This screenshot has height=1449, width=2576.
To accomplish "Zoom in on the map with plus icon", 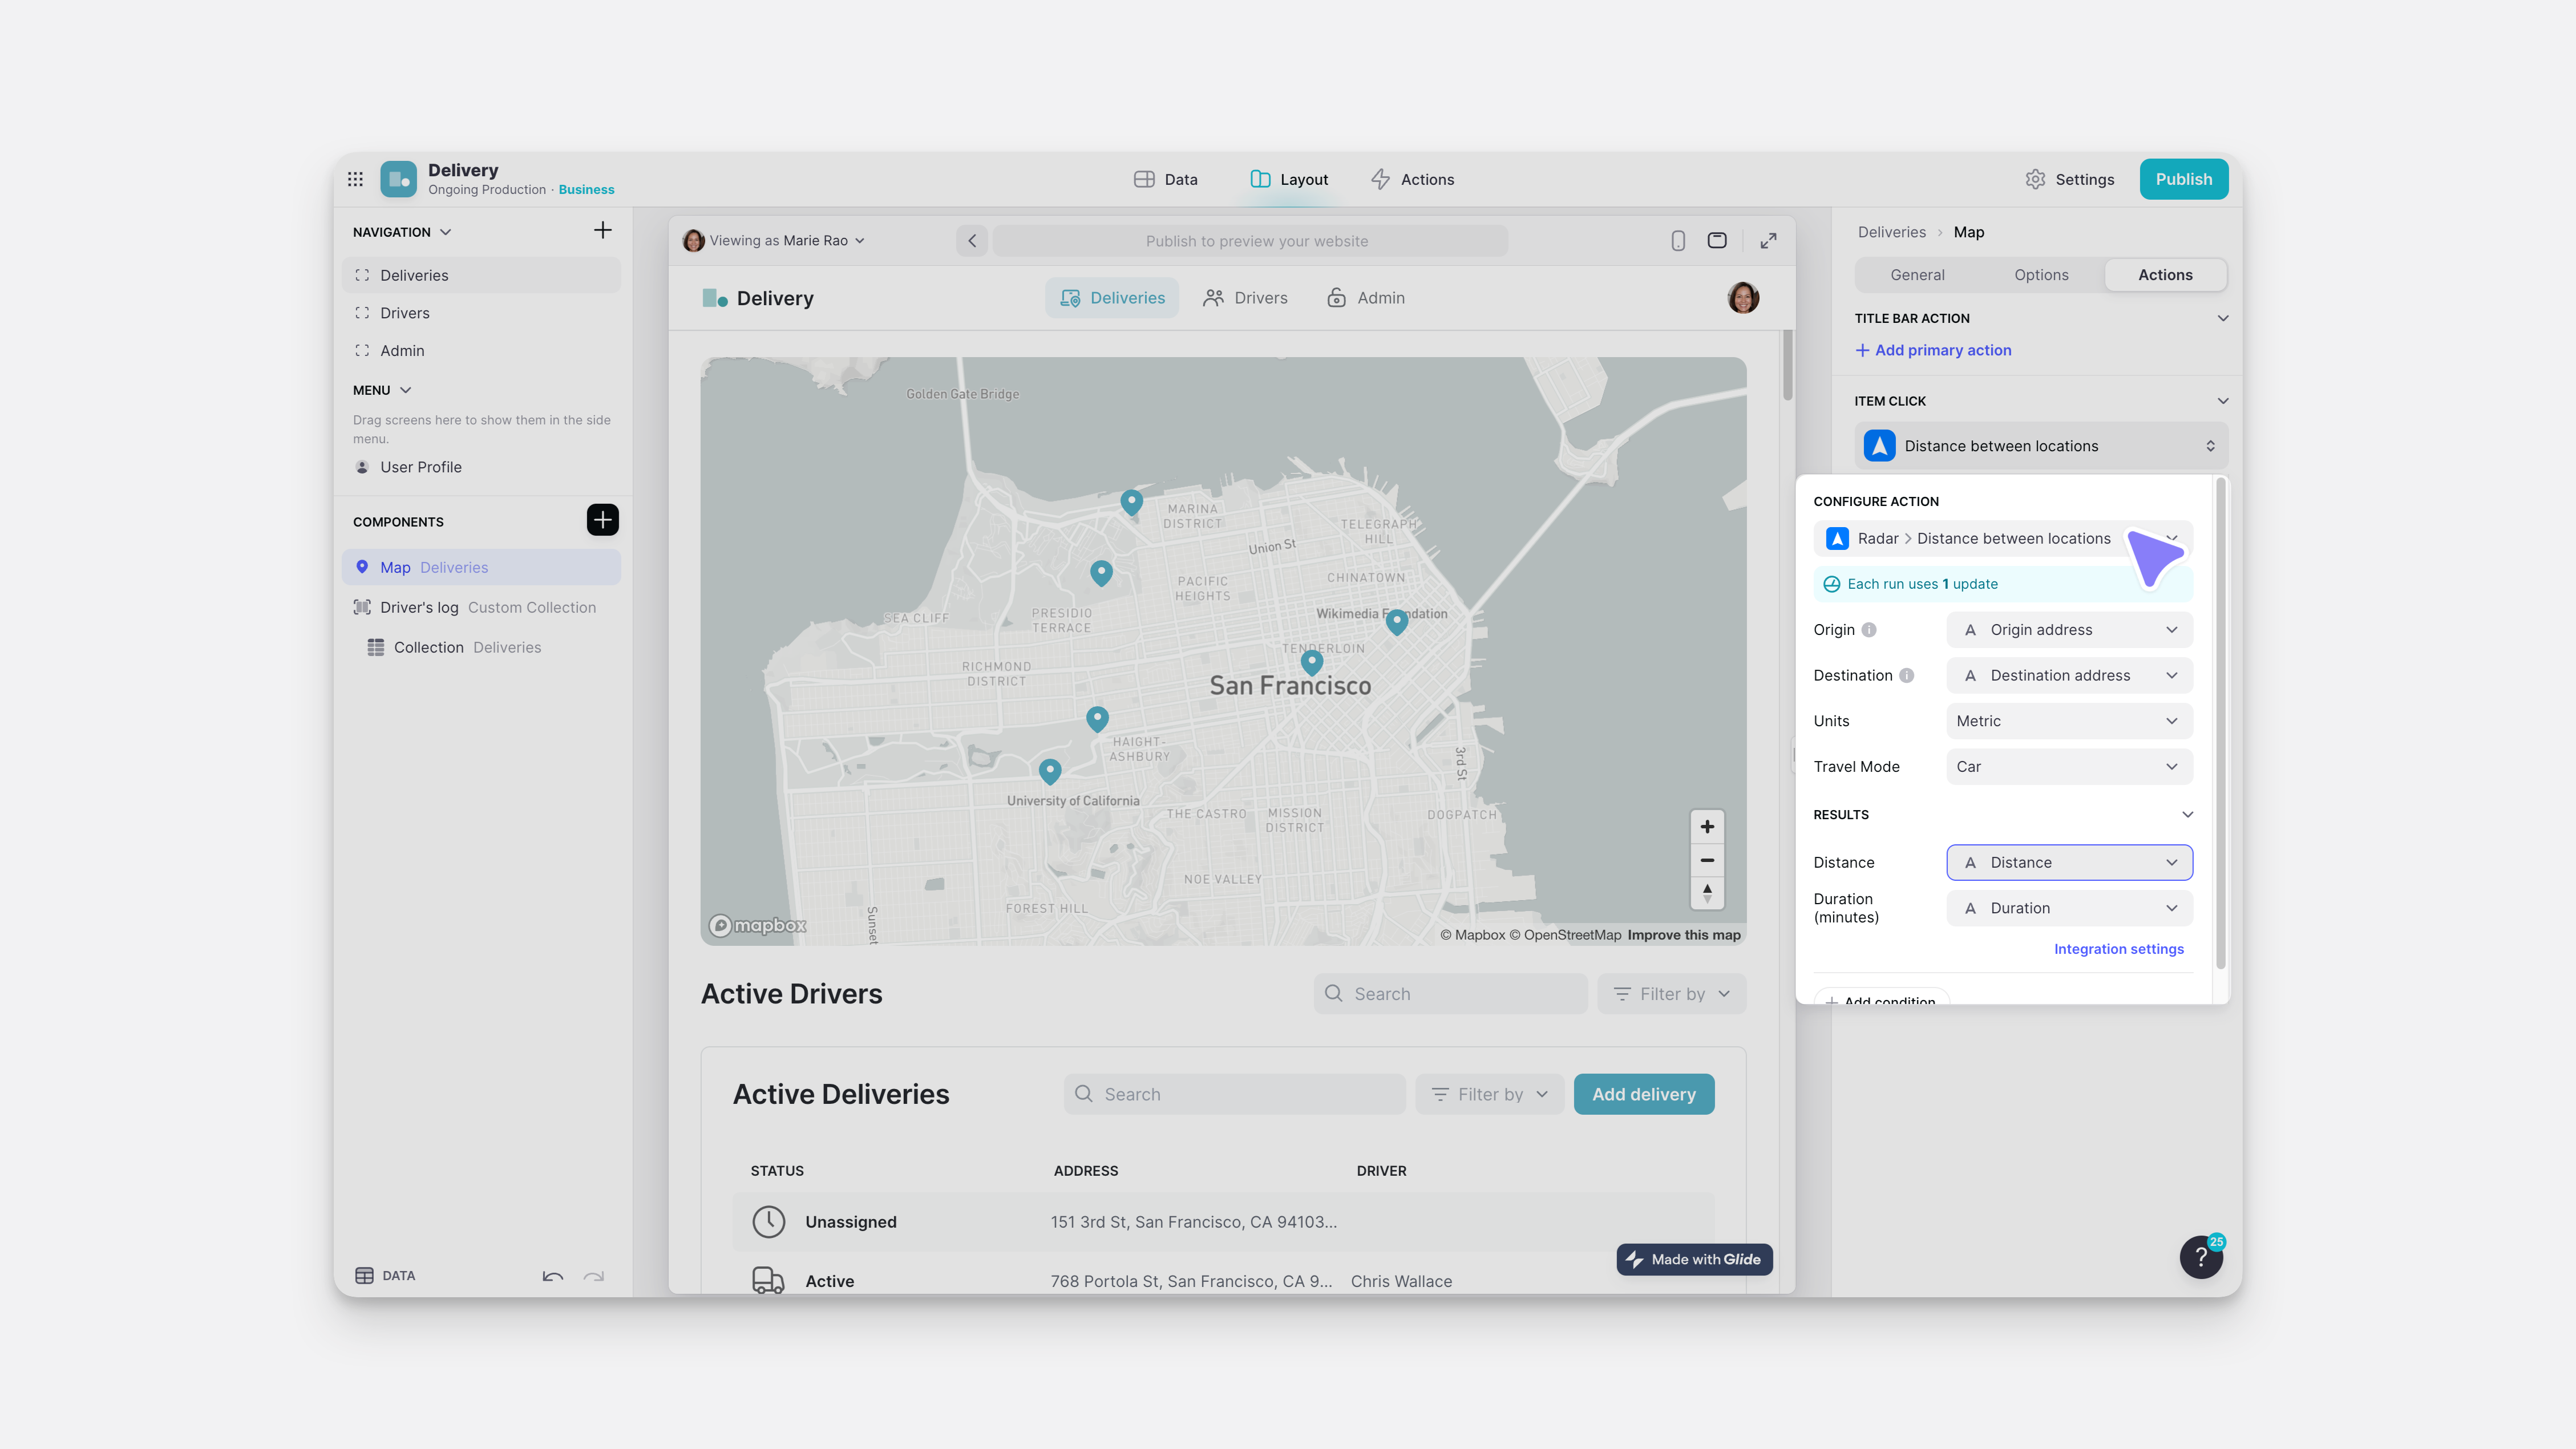I will click(1707, 826).
